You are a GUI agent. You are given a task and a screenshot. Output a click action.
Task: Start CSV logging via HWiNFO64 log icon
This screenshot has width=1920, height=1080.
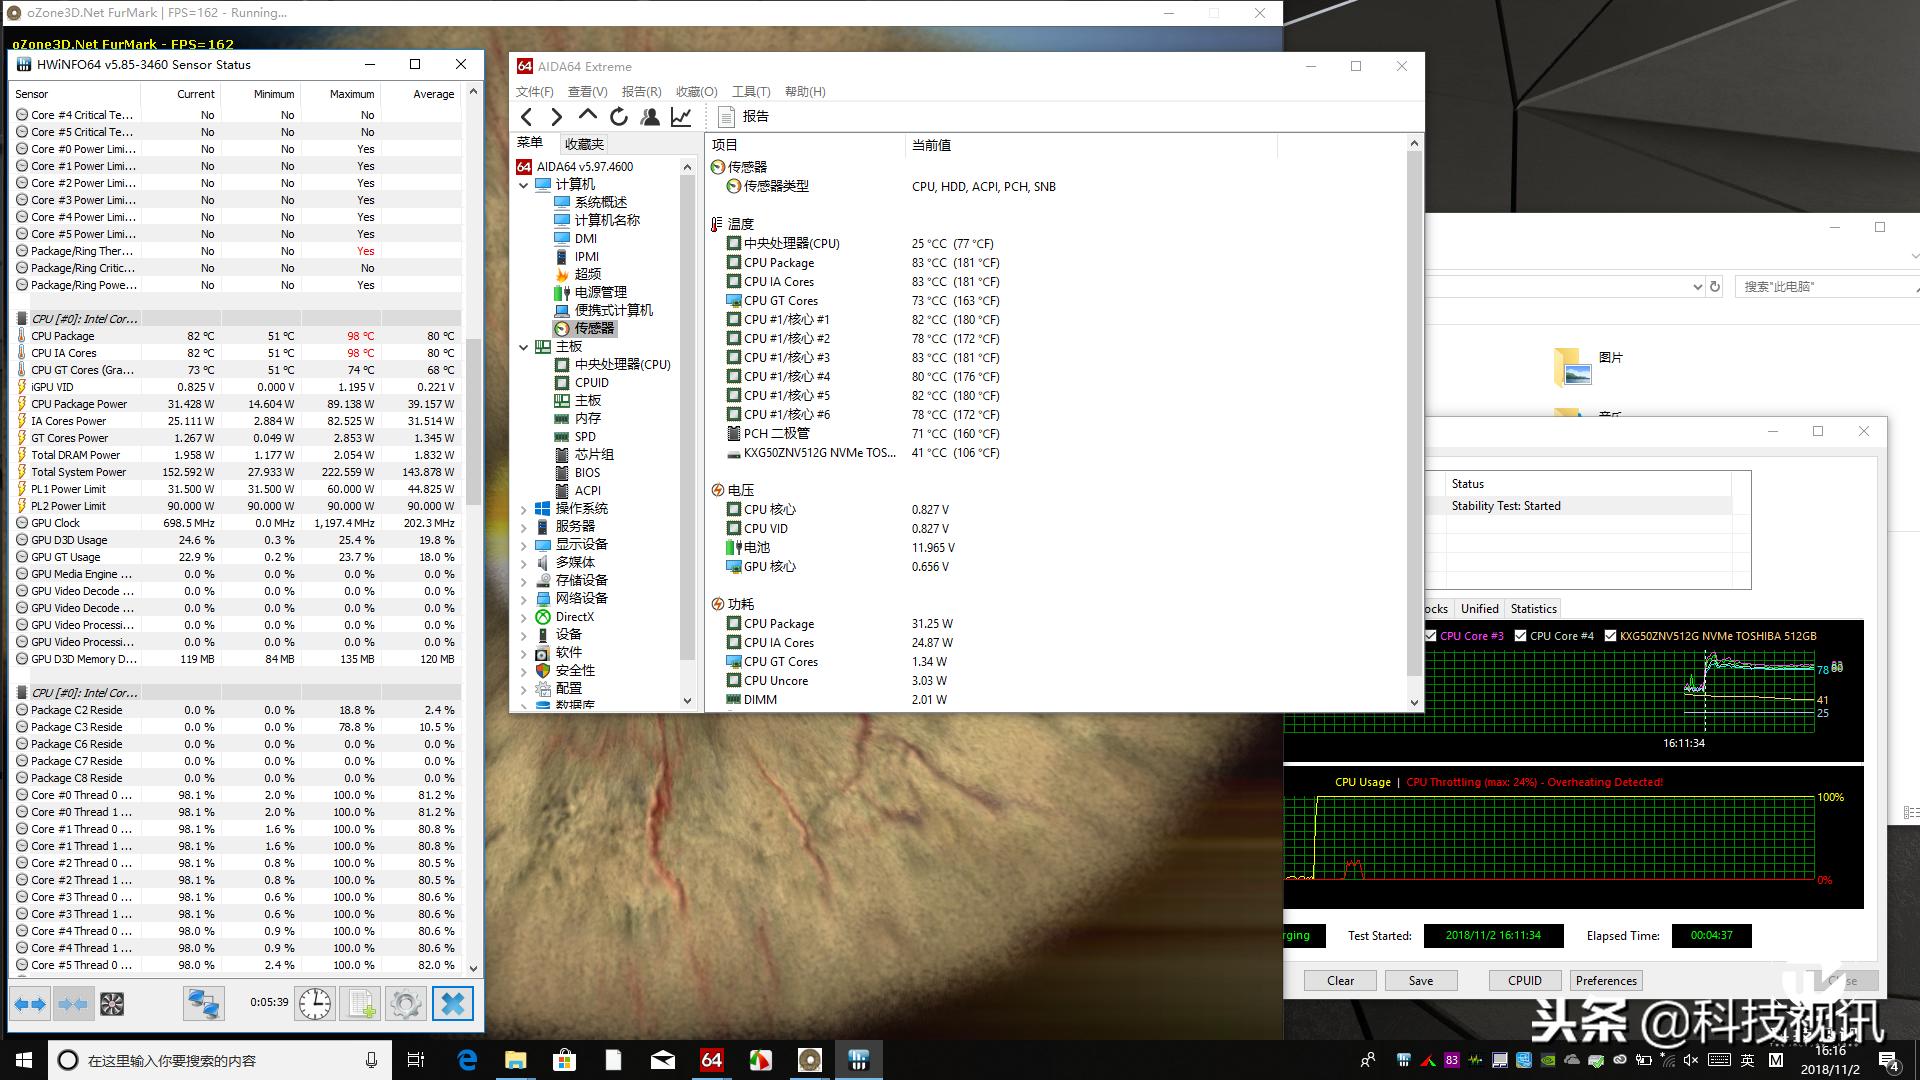(360, 1003)
